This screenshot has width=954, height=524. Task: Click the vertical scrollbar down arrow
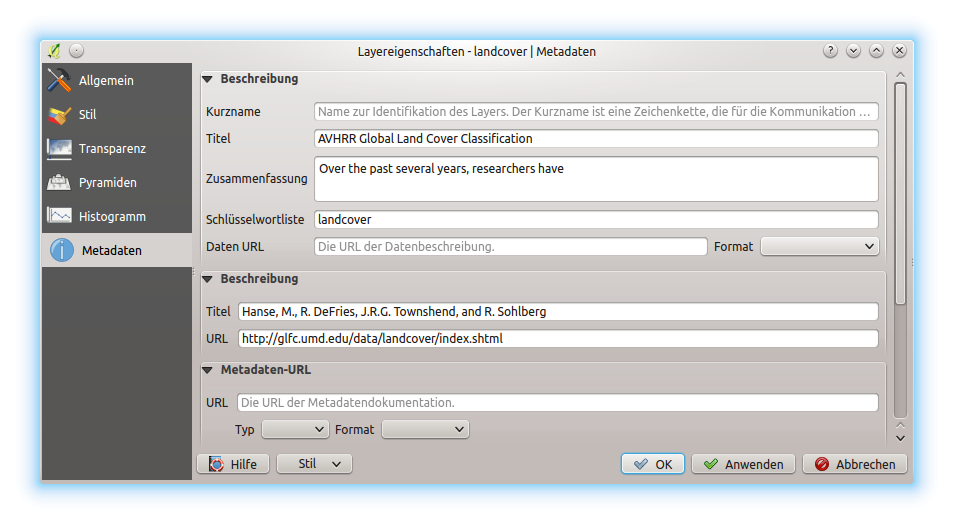(x=900, y=437)
